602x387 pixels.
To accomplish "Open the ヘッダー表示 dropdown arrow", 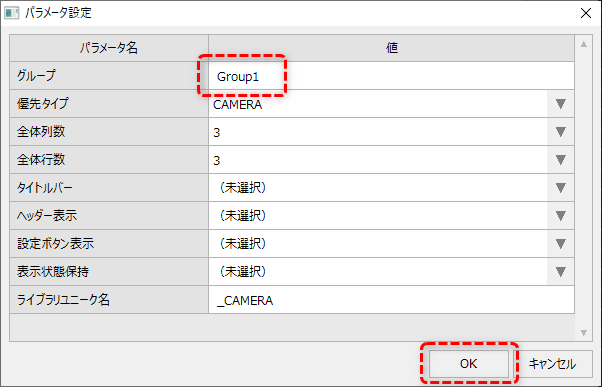I will point(561,216).
